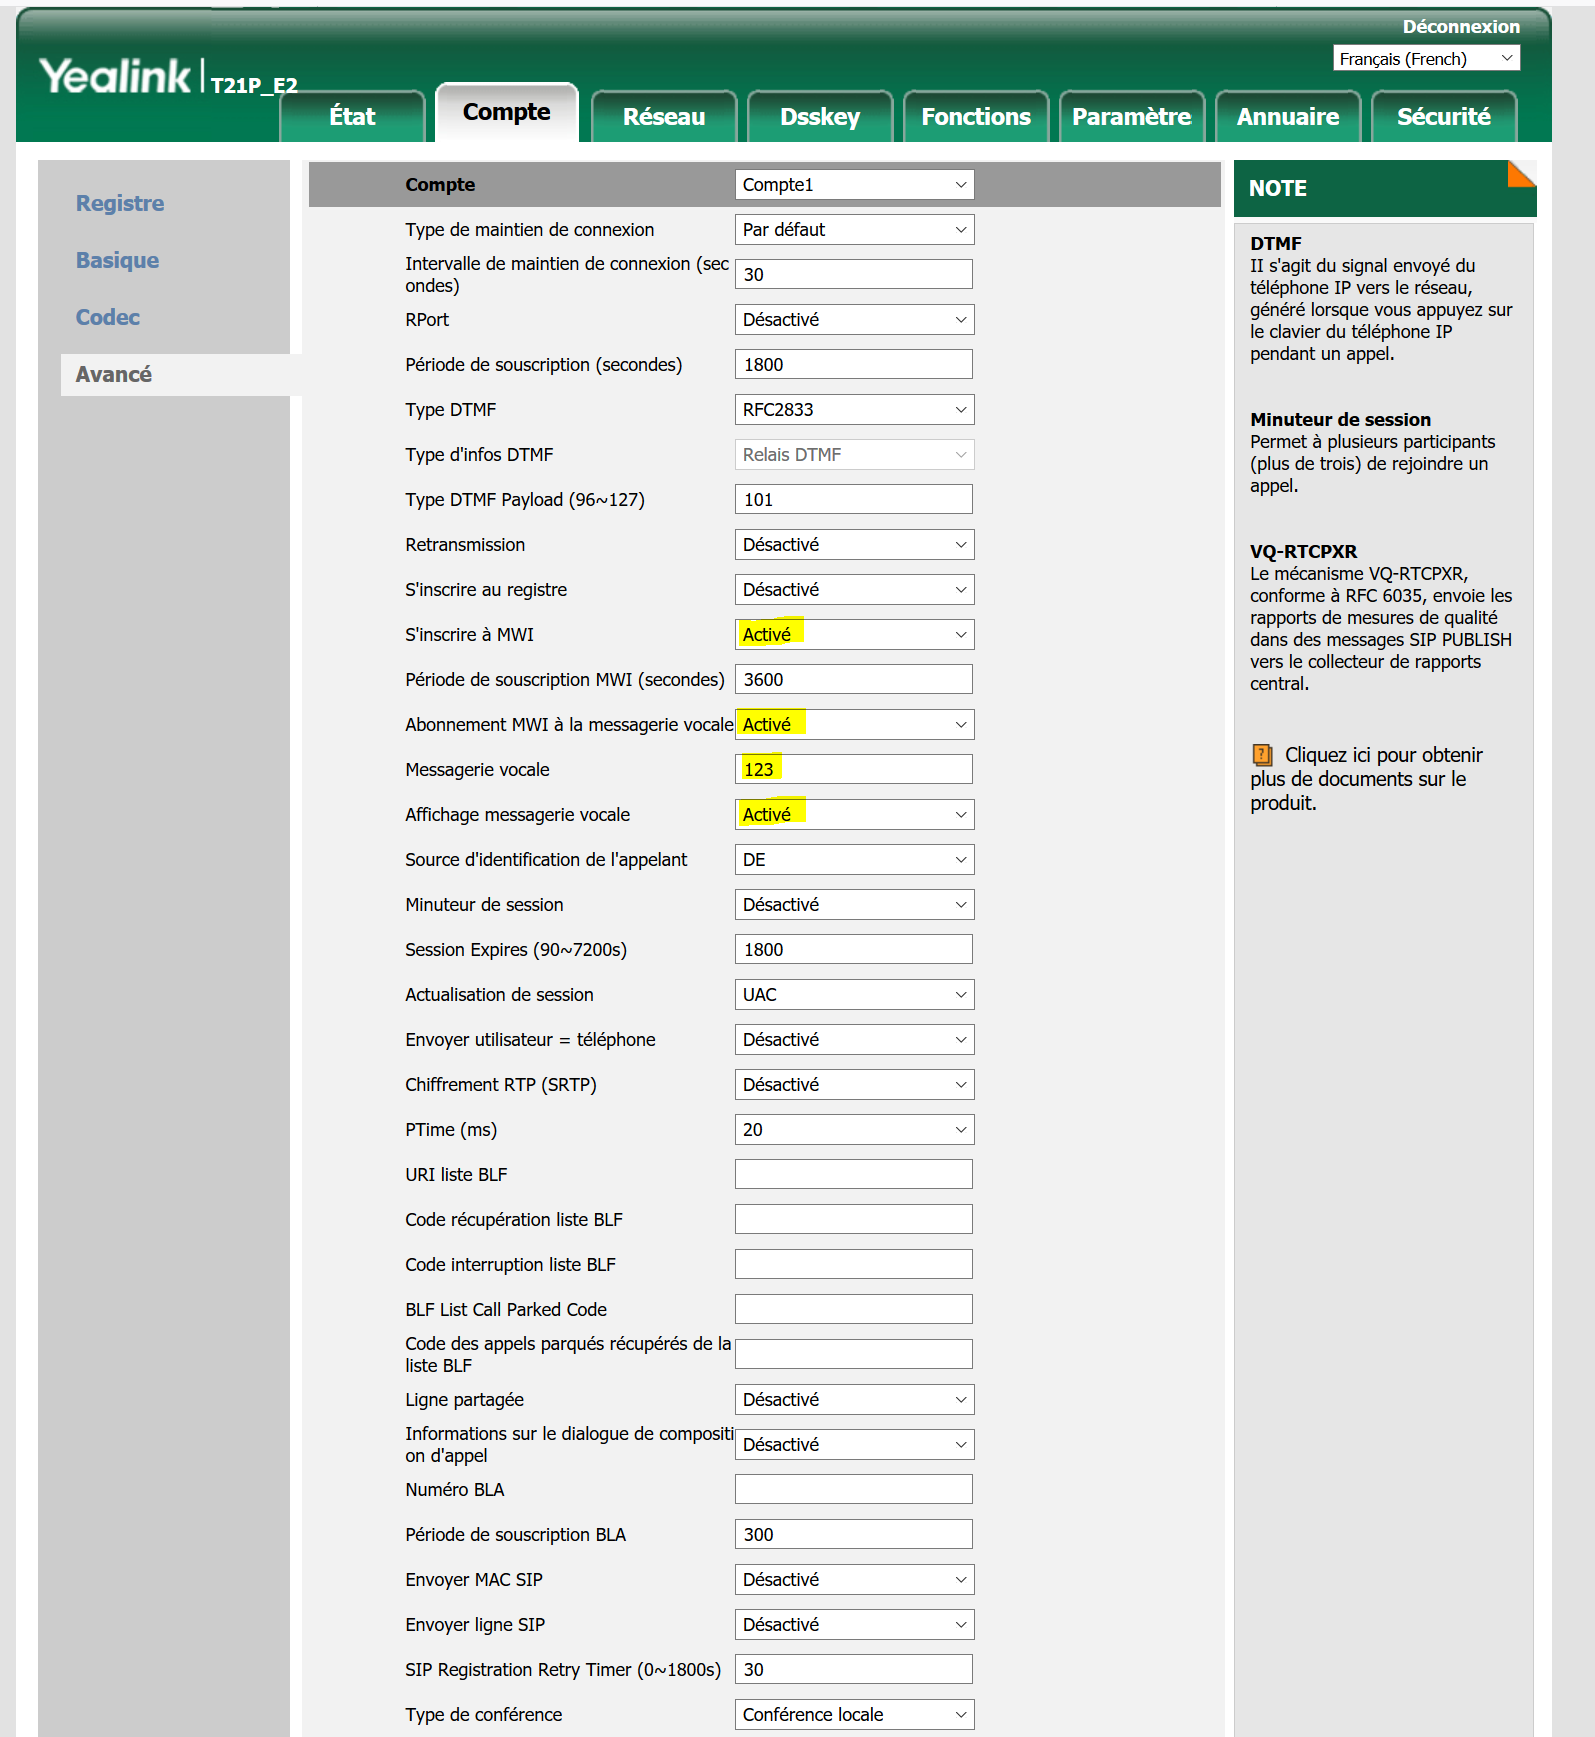Screen dimensions: 1595x1737
Task: Expand the RPort dropdown
Action: (853, 320)
